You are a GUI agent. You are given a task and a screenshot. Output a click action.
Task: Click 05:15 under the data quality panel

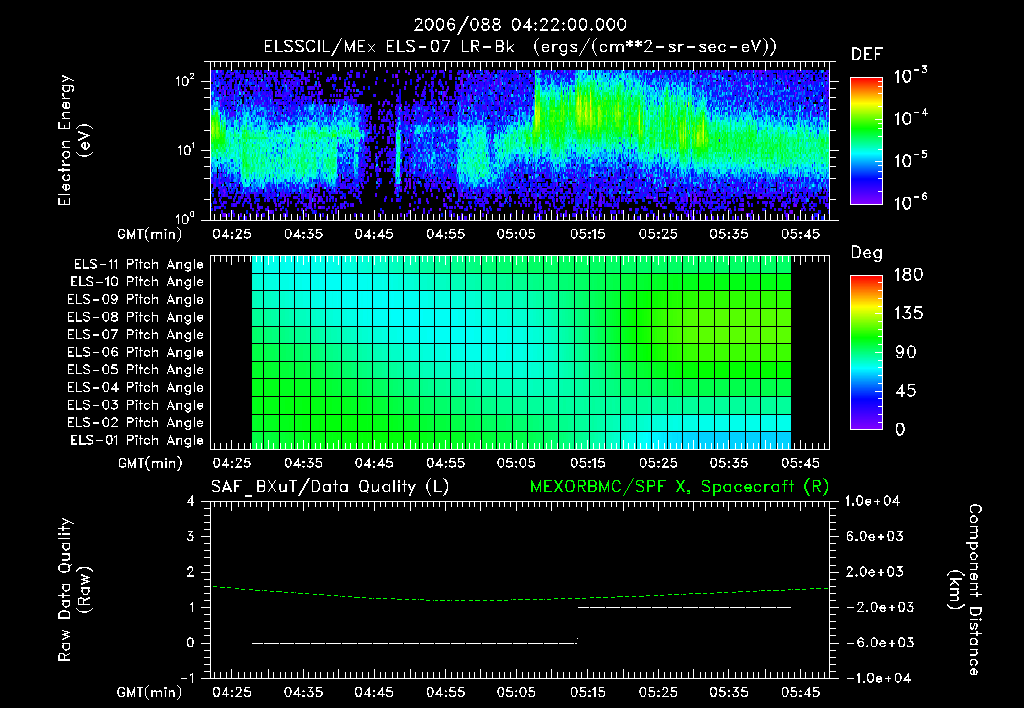[x=587, y=692]
